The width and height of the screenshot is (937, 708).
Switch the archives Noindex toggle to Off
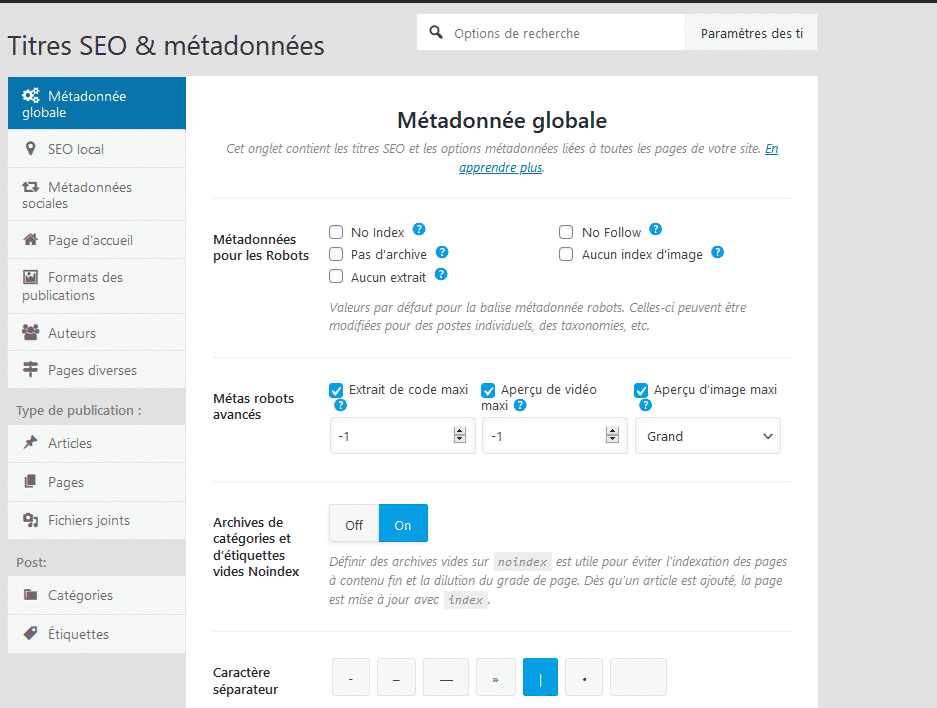[x=353, y=523]
